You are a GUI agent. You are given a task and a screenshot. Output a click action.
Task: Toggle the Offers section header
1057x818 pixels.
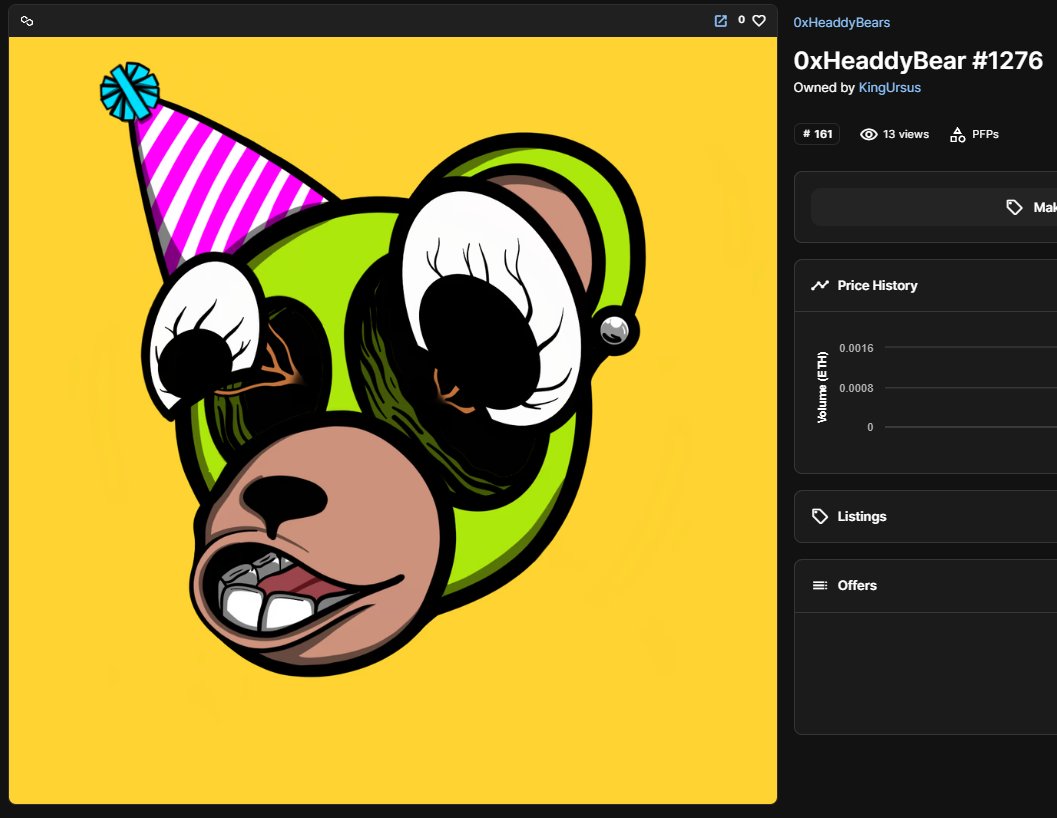pyautogui.click(x=926, y=585)
